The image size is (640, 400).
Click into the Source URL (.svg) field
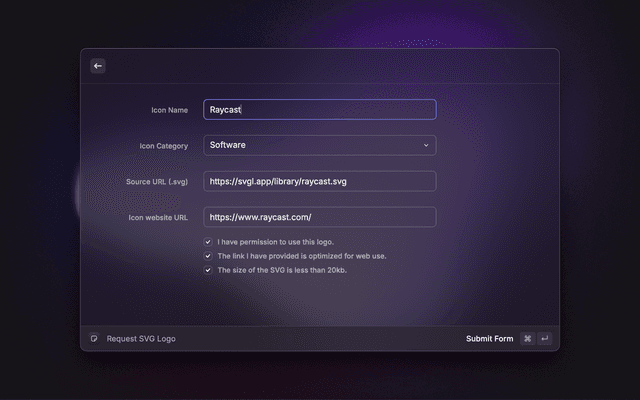319,181
